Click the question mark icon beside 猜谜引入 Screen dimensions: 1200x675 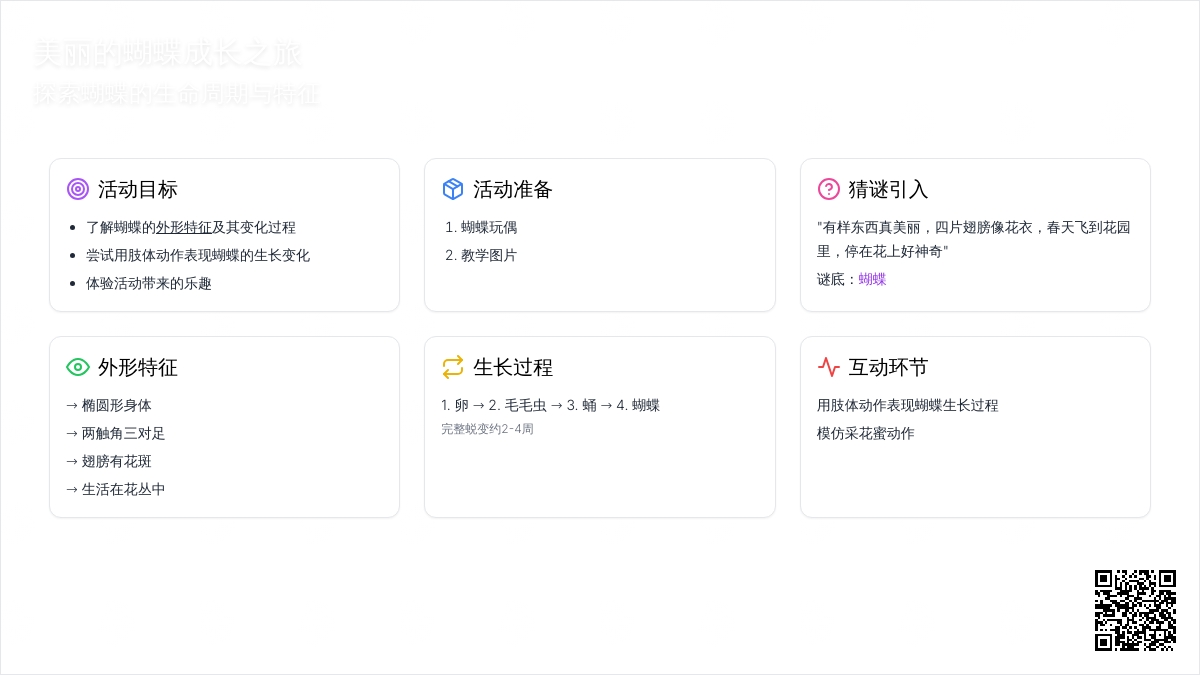829,189
